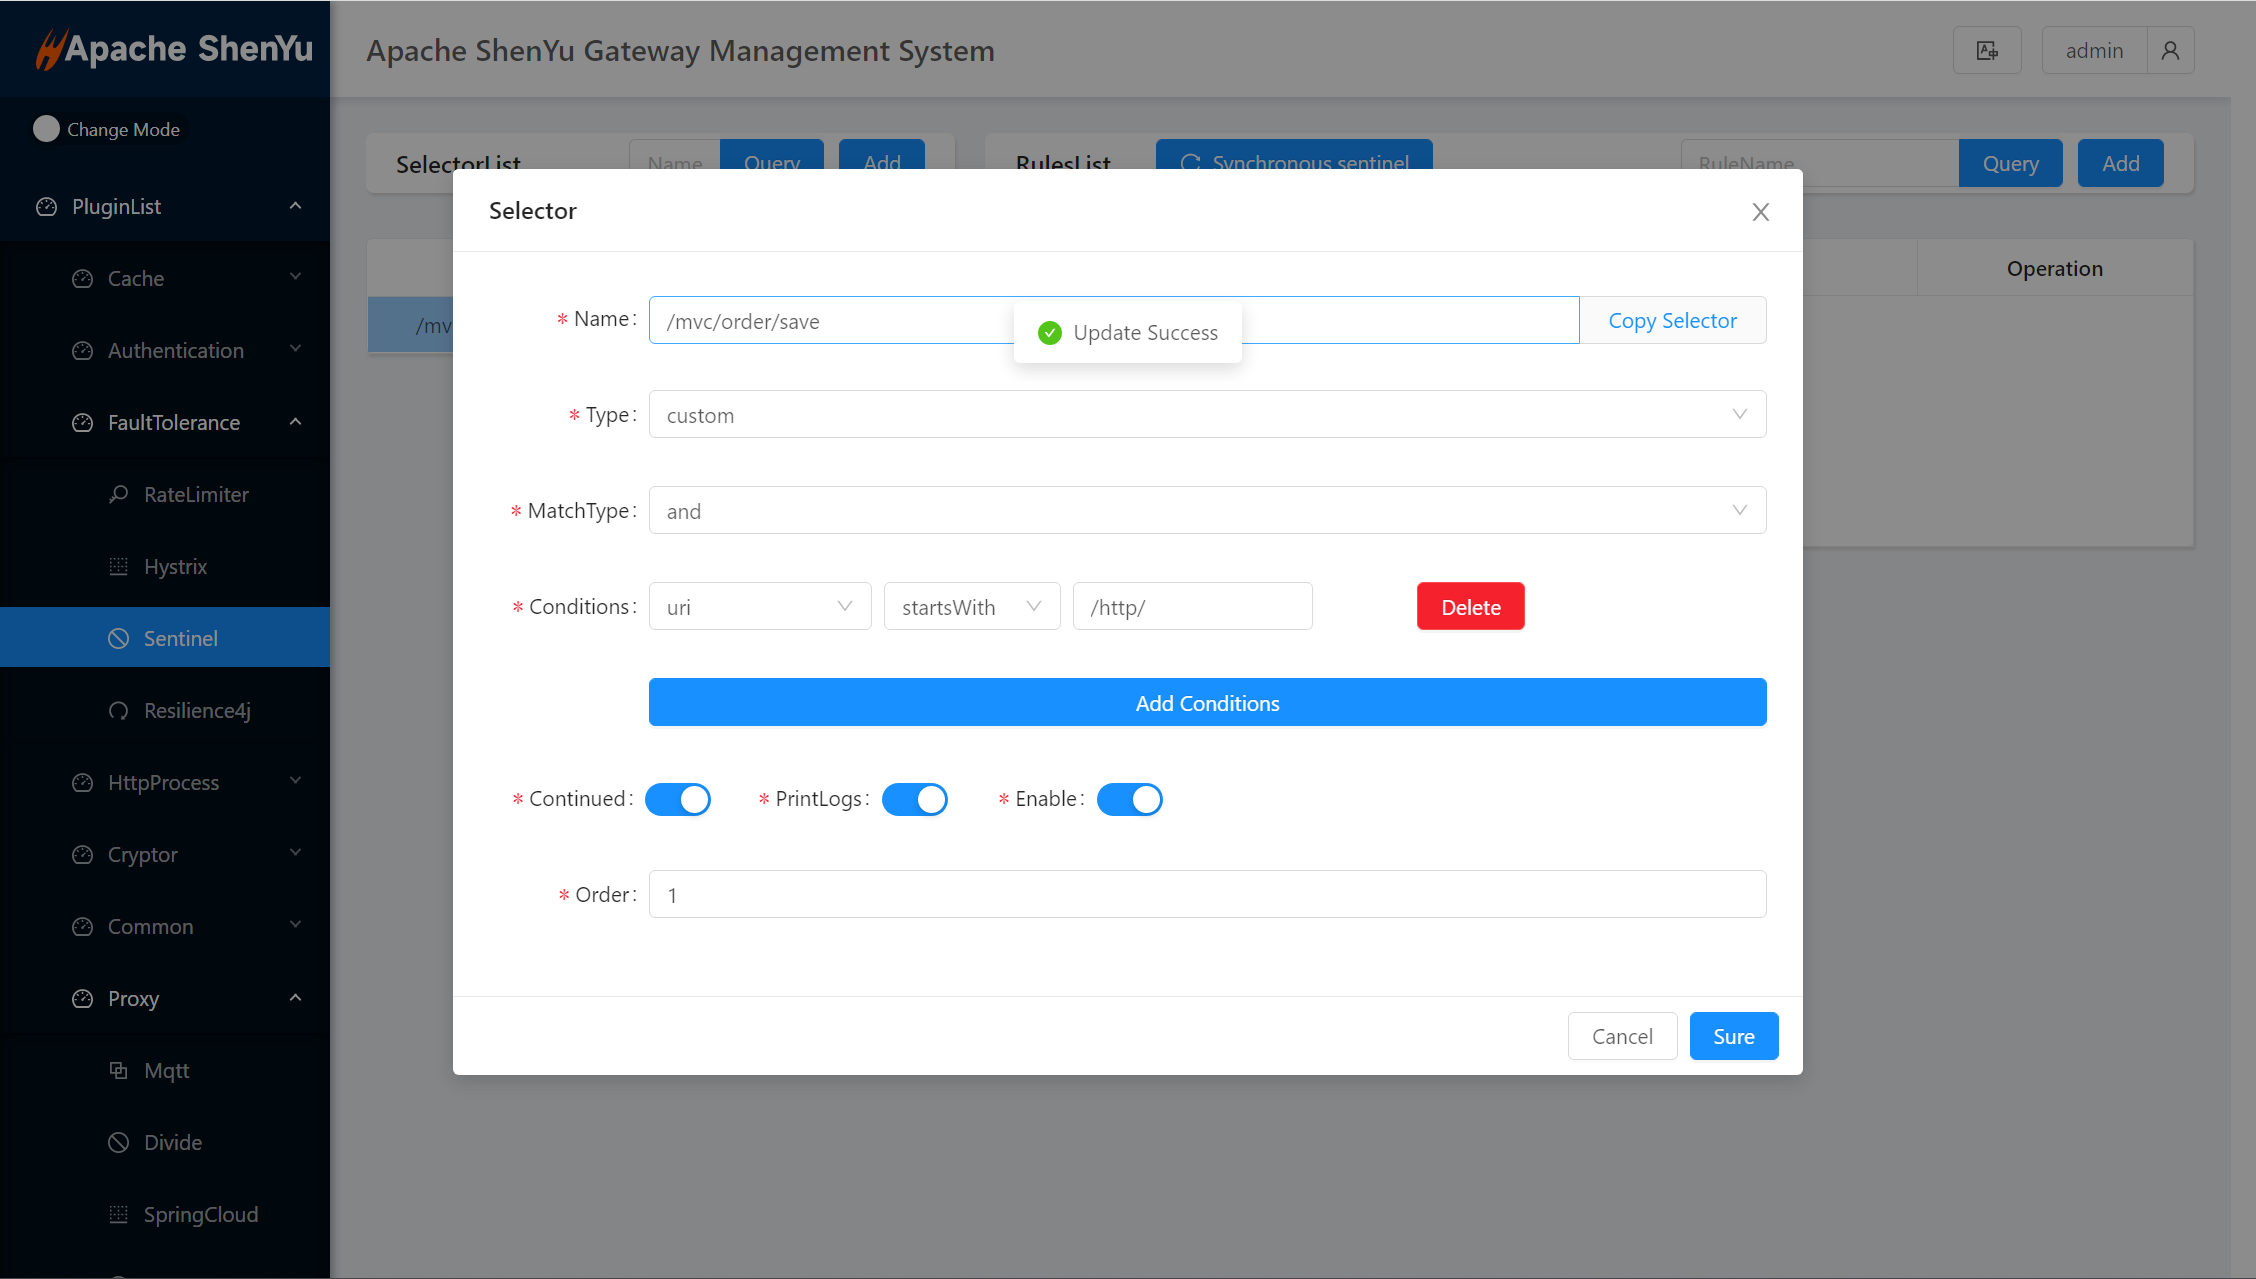2256x1279 pixels.
Task: Click the language translate icon in header
Action: pos(1987,51)
